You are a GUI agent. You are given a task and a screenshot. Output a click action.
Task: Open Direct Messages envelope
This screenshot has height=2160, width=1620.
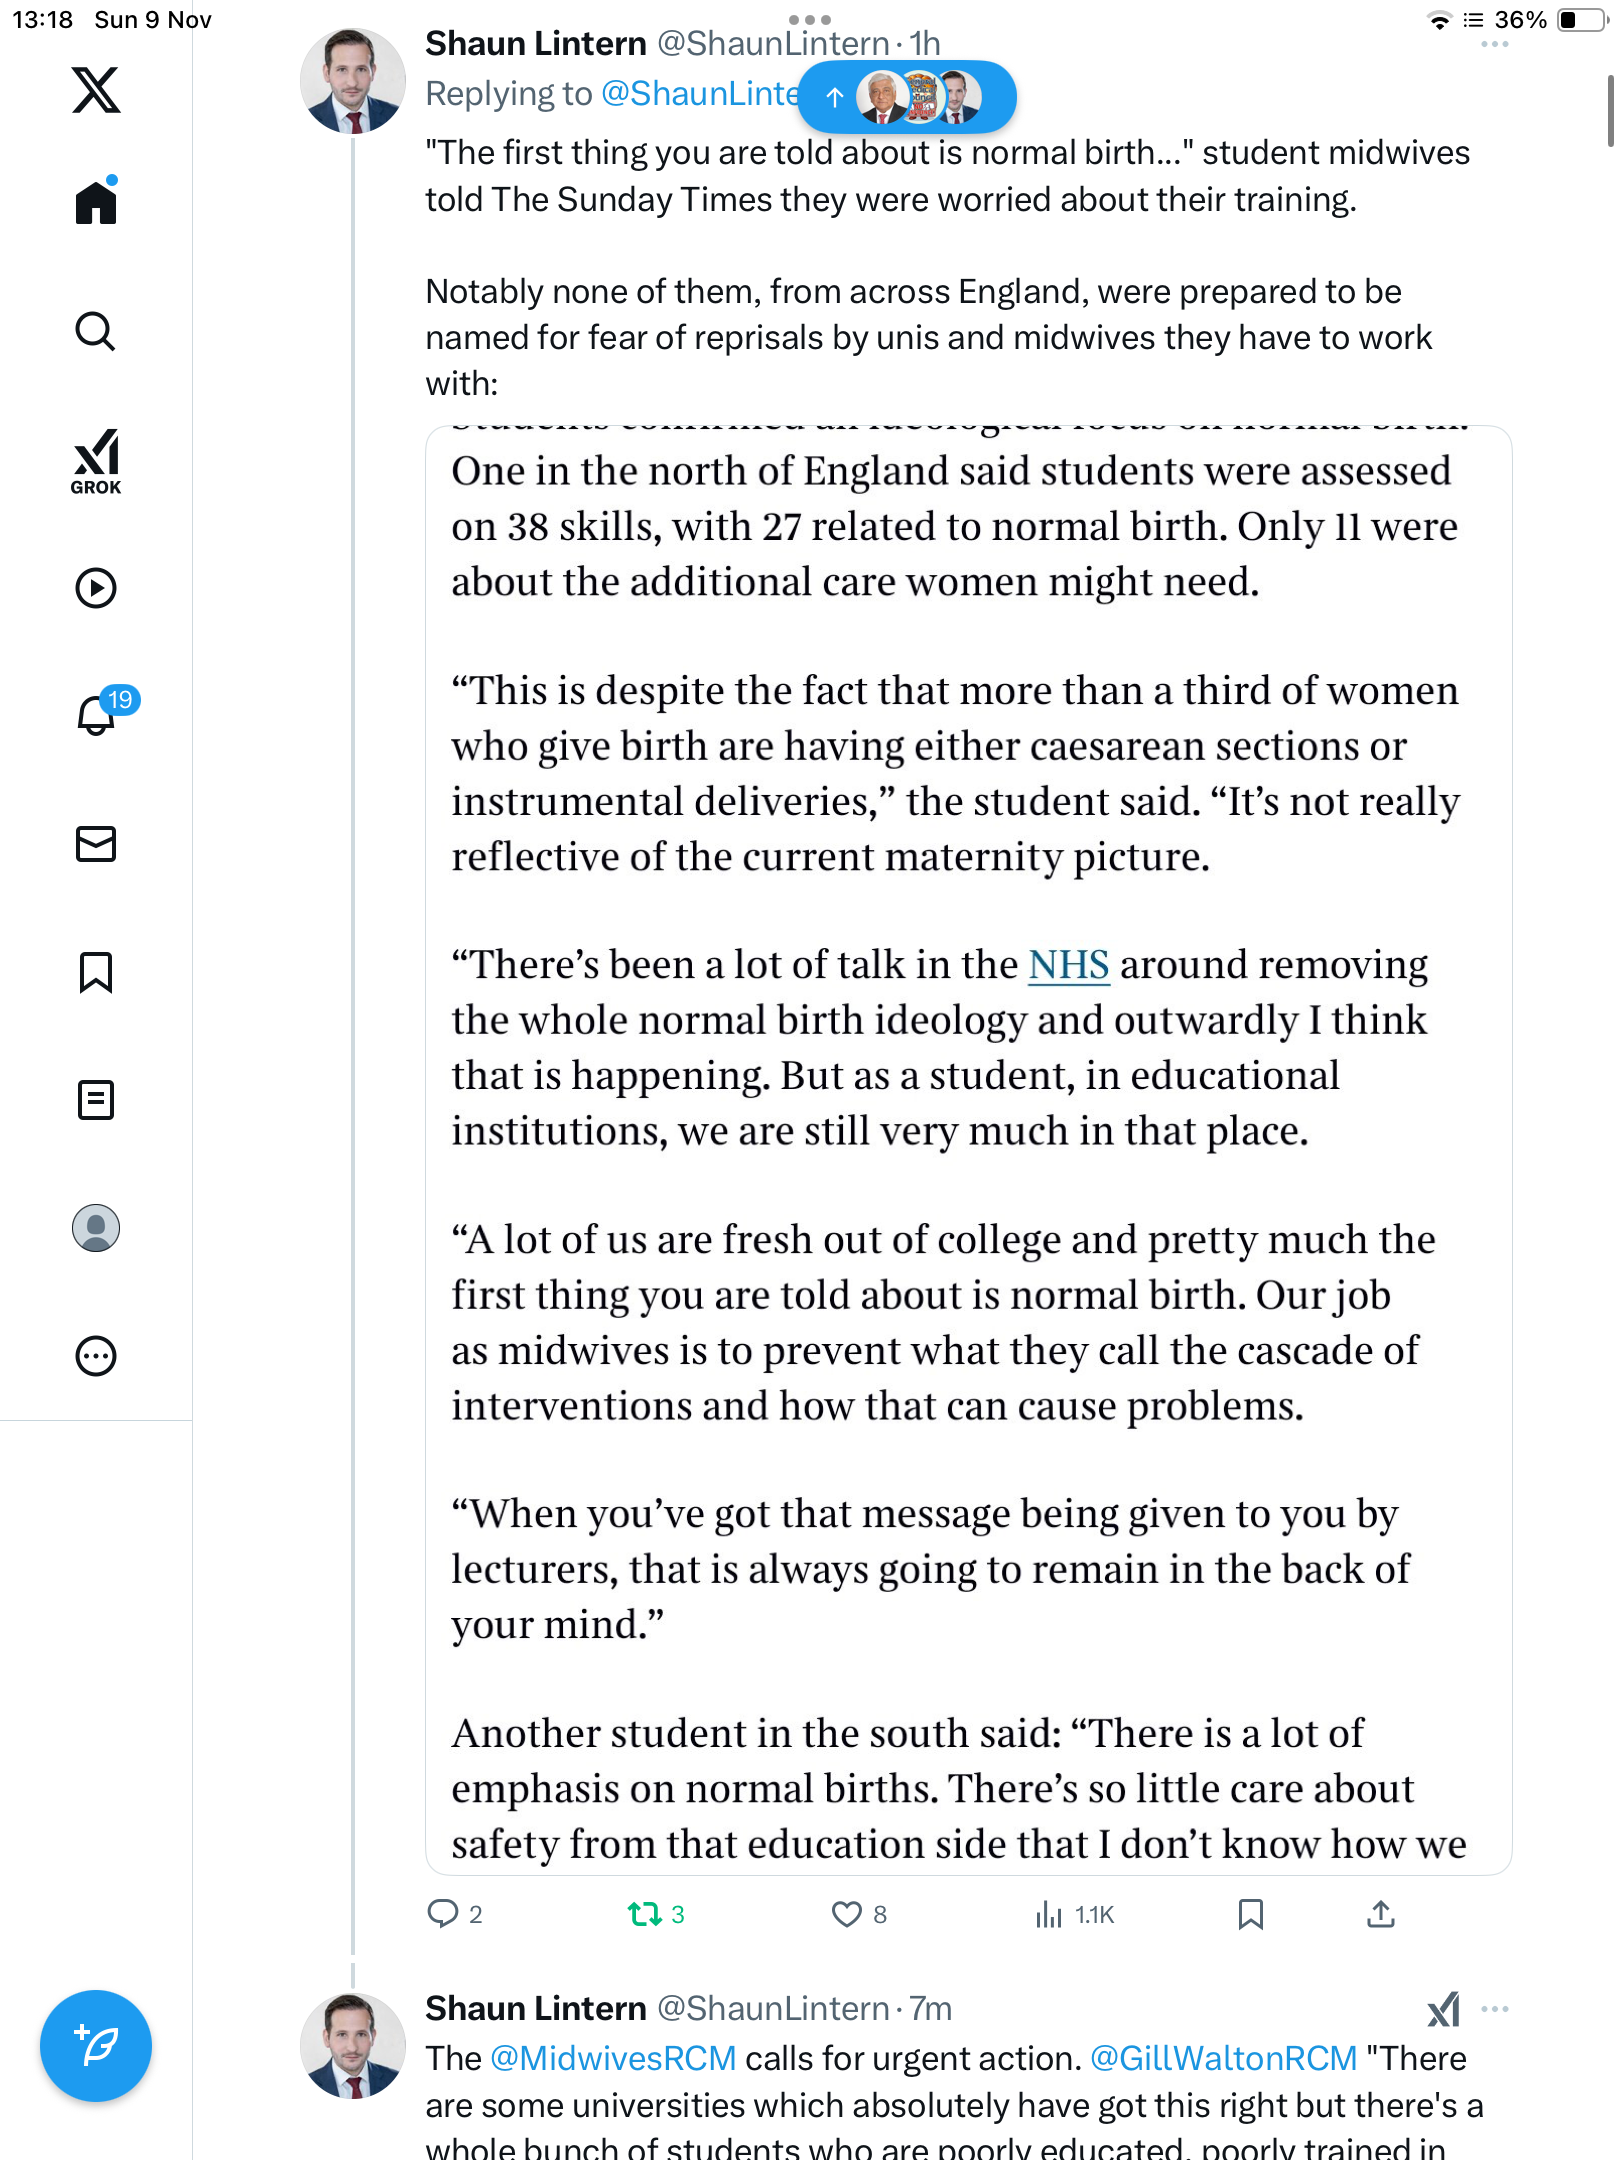pyautogui.click(x=96, y=844)
